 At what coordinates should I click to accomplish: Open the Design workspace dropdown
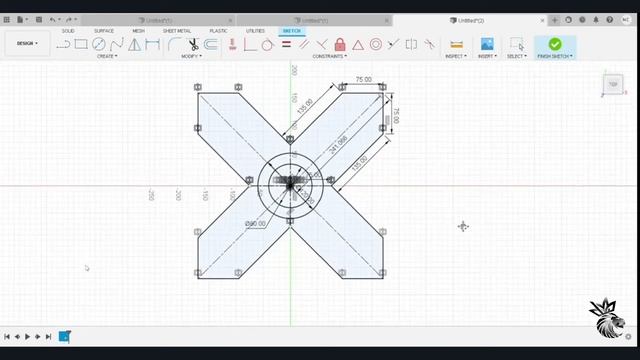(x=27, y=43)
